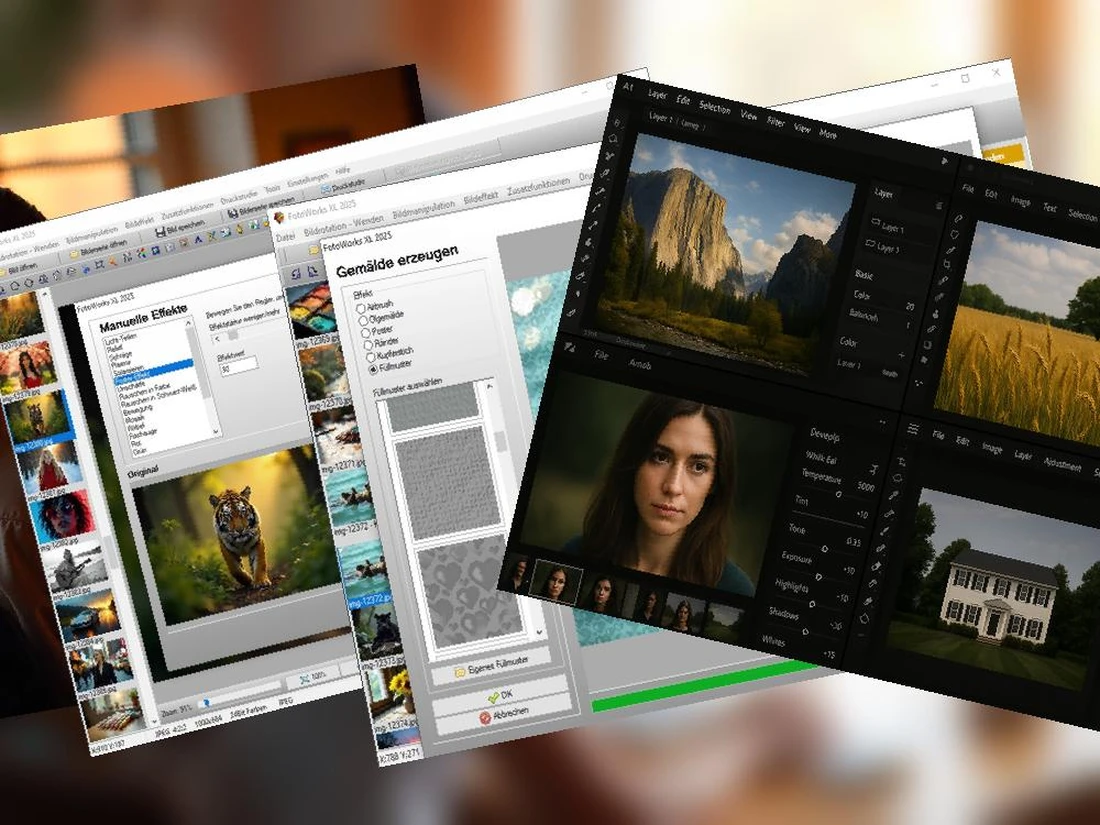Click the Bild speichern toolbar button
Image resolution: width=1100 pixels, height=825 pixels.
click(x=179, y=227)
